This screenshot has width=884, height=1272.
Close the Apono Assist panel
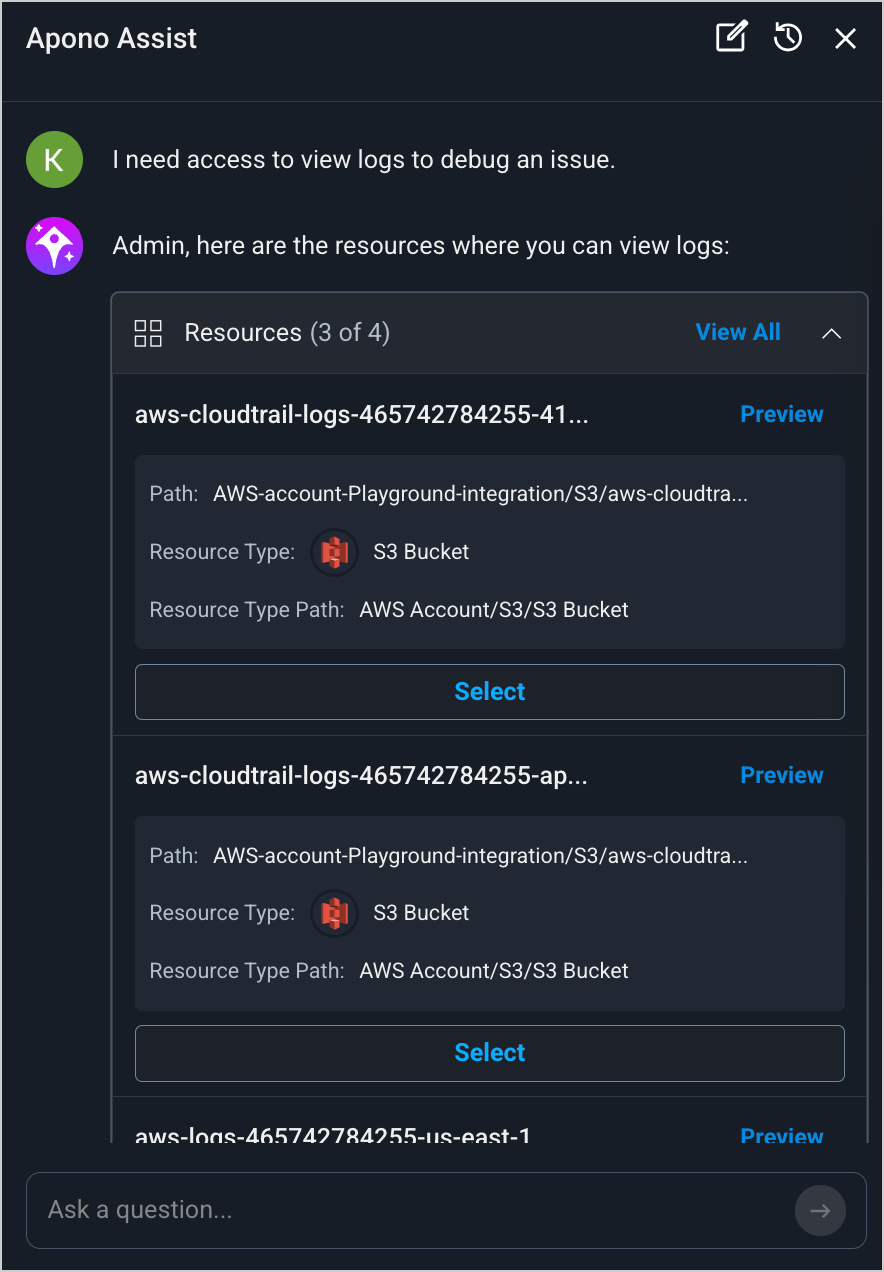pyautogui.click(x=845, y=38)
